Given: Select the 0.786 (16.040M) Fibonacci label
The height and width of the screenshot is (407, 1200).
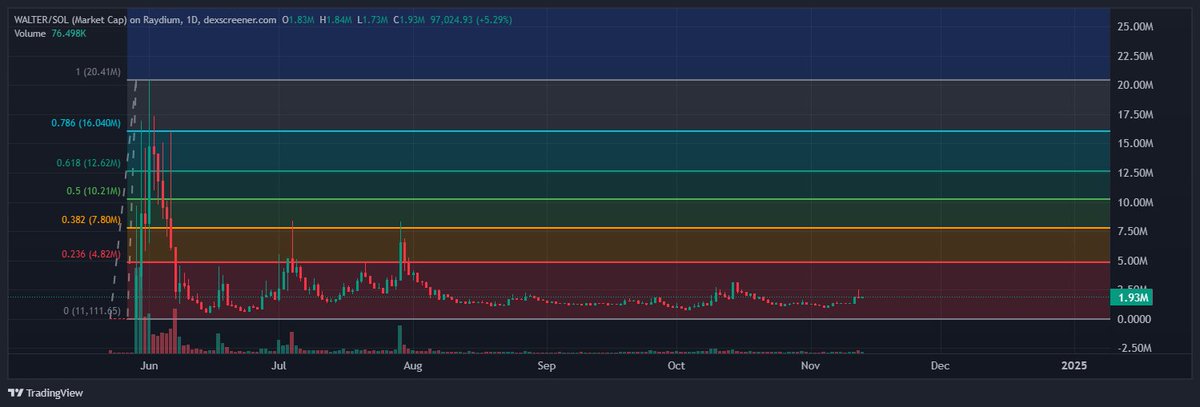Looking at the screenshot, I should click(x=86, y=123).
